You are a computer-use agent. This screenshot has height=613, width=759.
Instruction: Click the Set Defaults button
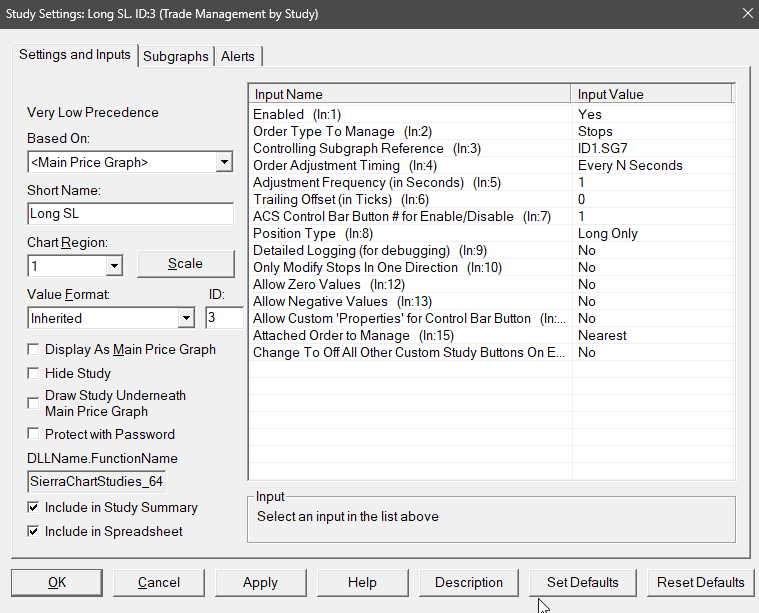point(583,582)
